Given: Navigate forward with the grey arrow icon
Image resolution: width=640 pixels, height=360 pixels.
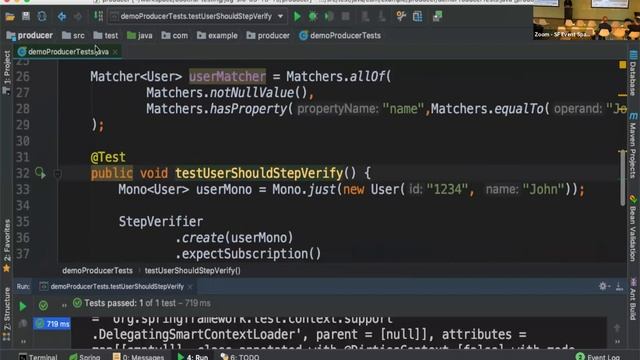Looking at the screenshot, I should coord(78,17).
